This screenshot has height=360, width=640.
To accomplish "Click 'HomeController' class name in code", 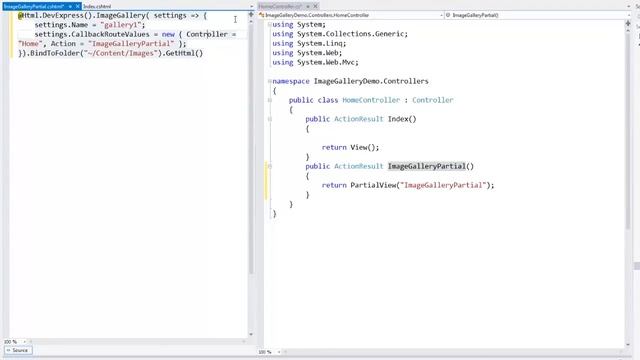I will point(371,100).
